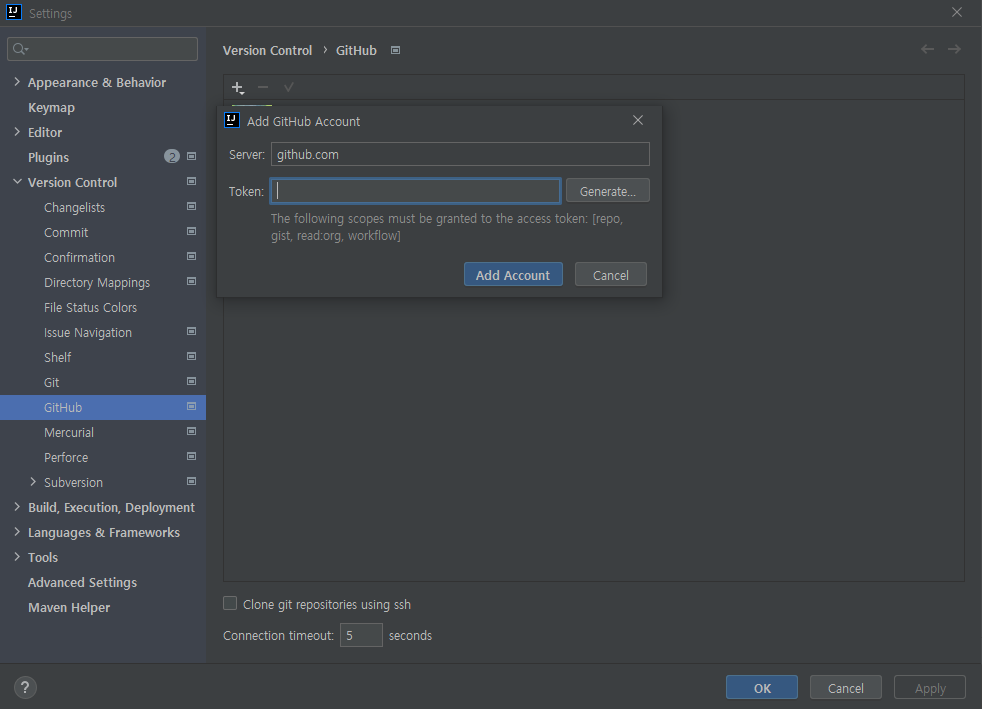Expand the Editor section
Image resolution: width=982 pixels, height=709 pixels.
click(x=17, y=132)
